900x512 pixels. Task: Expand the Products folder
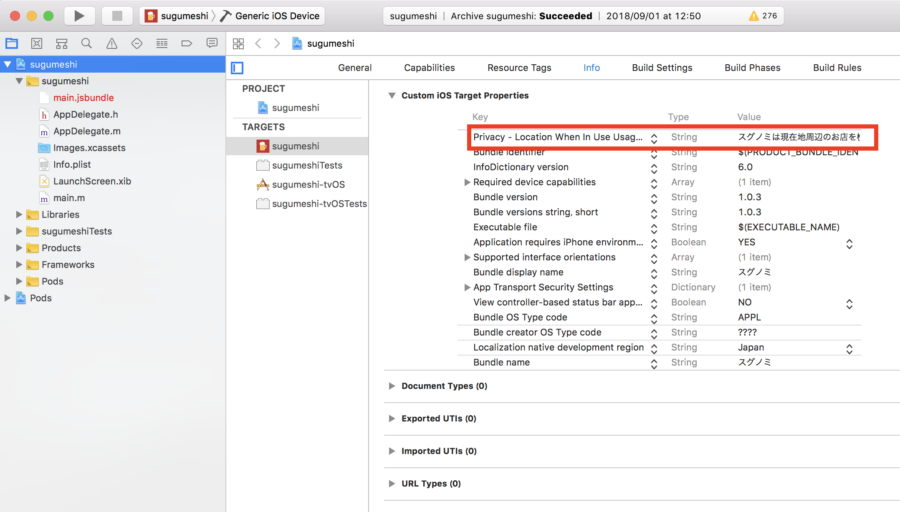point(19,248)
